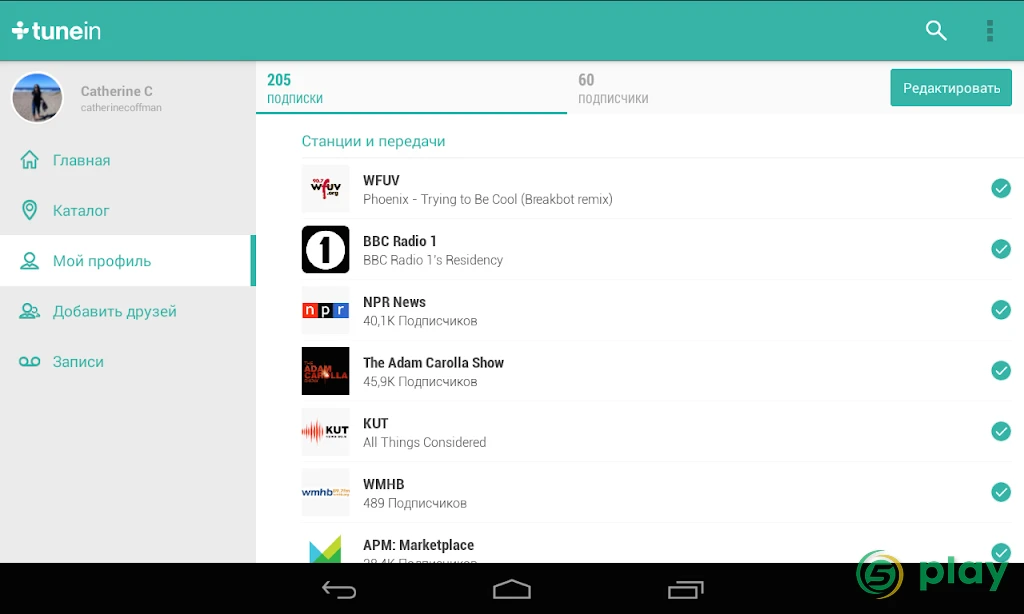
Task: Select the WMHB station title
Action: pyautogui.click(x=384, y=484)
